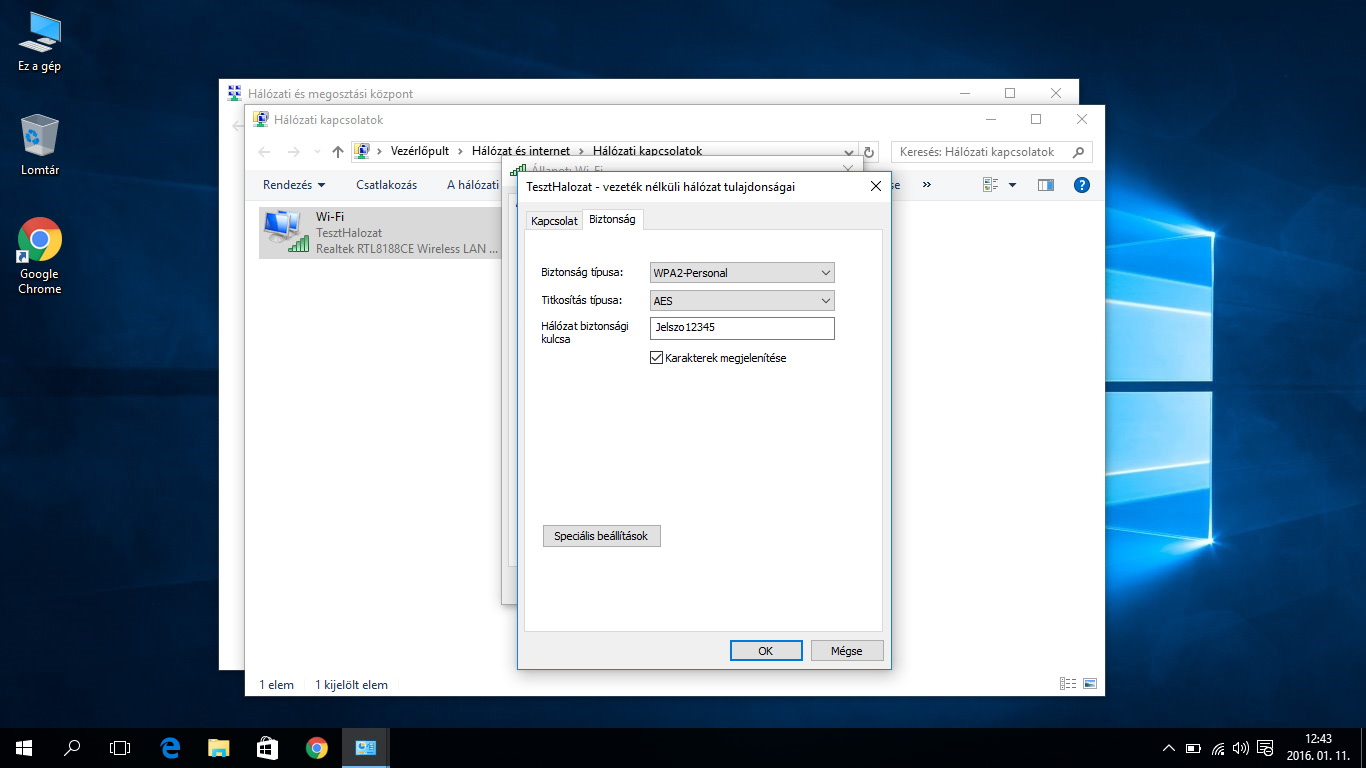Image resolution: width=1366 pixels, height=768 pixels.
Task: Open the Store icon in the taskbar
Action: (267, 747)
